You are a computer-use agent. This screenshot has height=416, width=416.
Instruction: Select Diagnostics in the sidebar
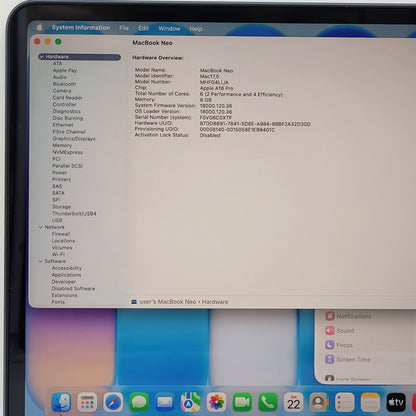66,111
